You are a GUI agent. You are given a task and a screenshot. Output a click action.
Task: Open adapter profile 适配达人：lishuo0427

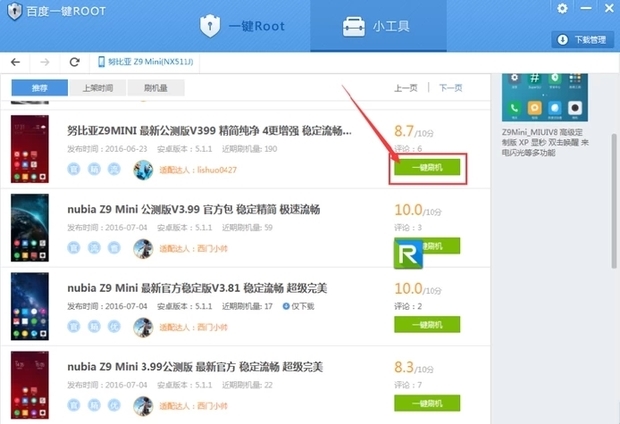(x=198, y=170)
